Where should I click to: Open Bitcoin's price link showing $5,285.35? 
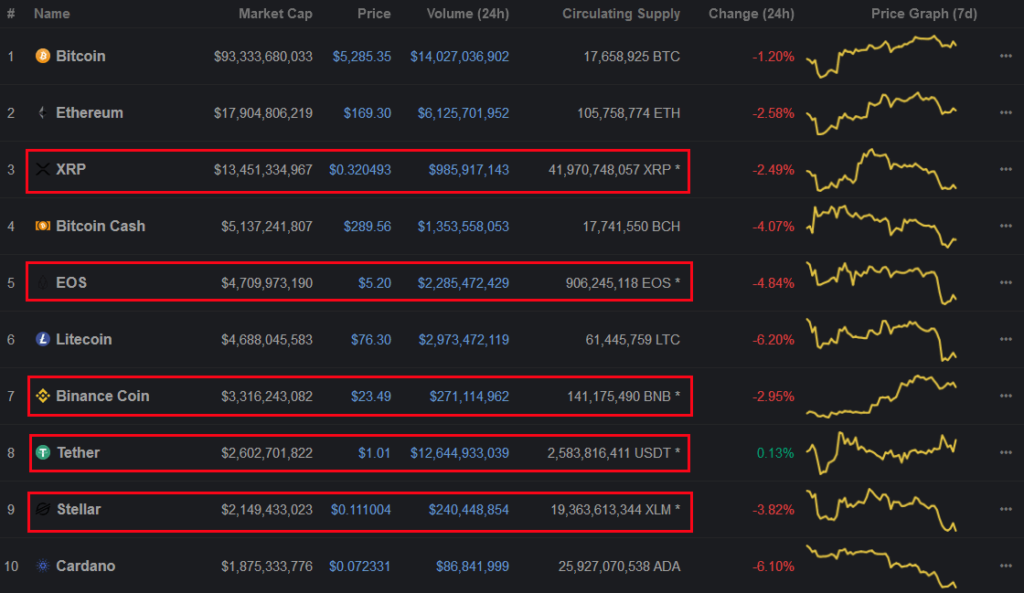(x=363, y=57)
